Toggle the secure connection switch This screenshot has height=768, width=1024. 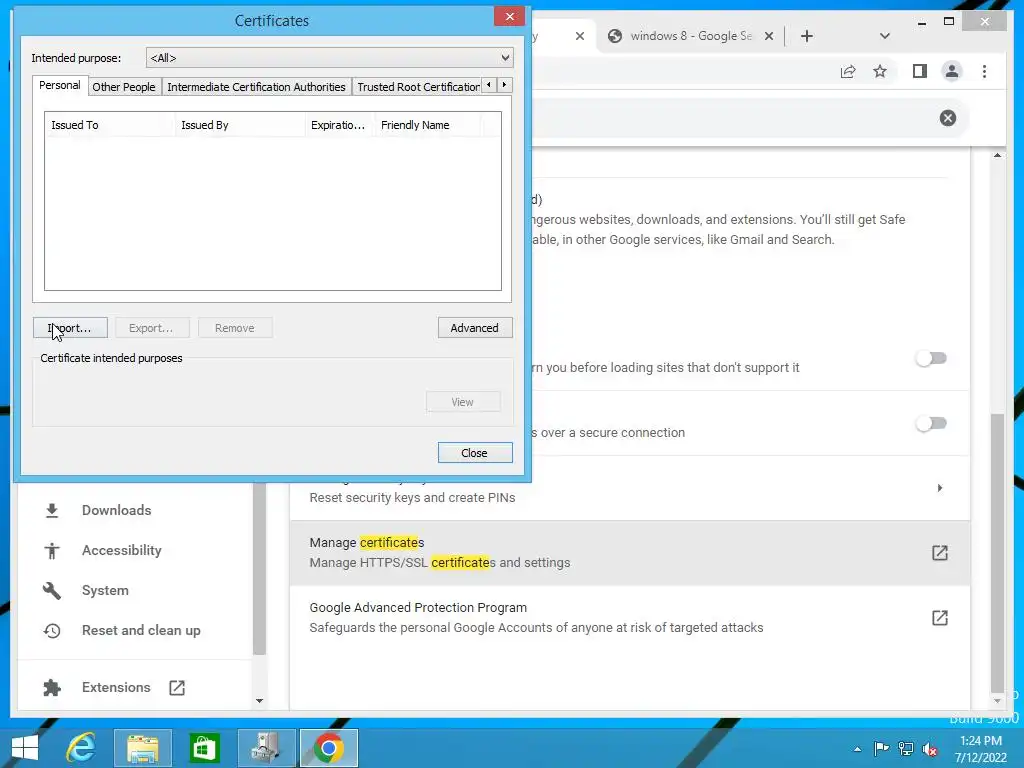931,424
